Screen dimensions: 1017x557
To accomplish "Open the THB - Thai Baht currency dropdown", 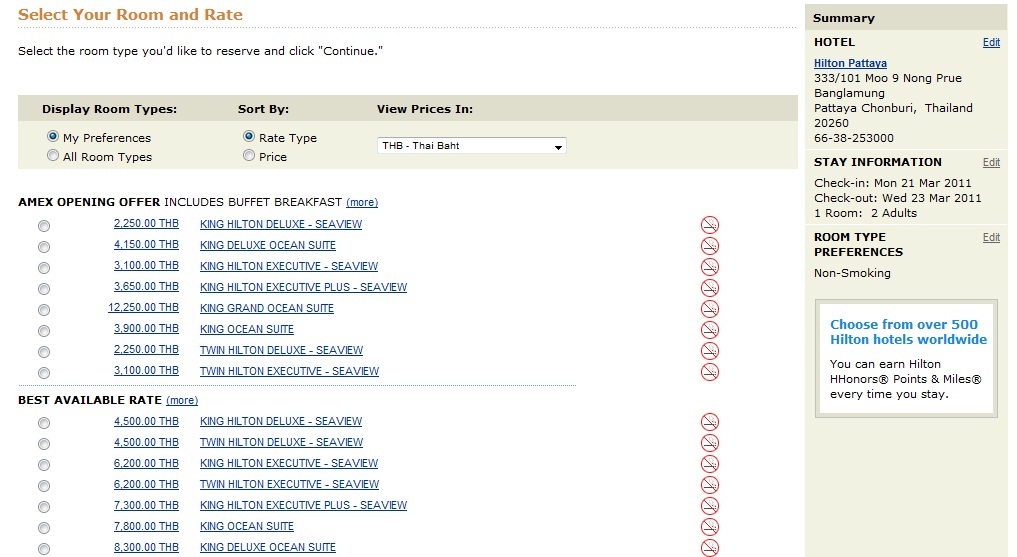I will click(472, 146).
